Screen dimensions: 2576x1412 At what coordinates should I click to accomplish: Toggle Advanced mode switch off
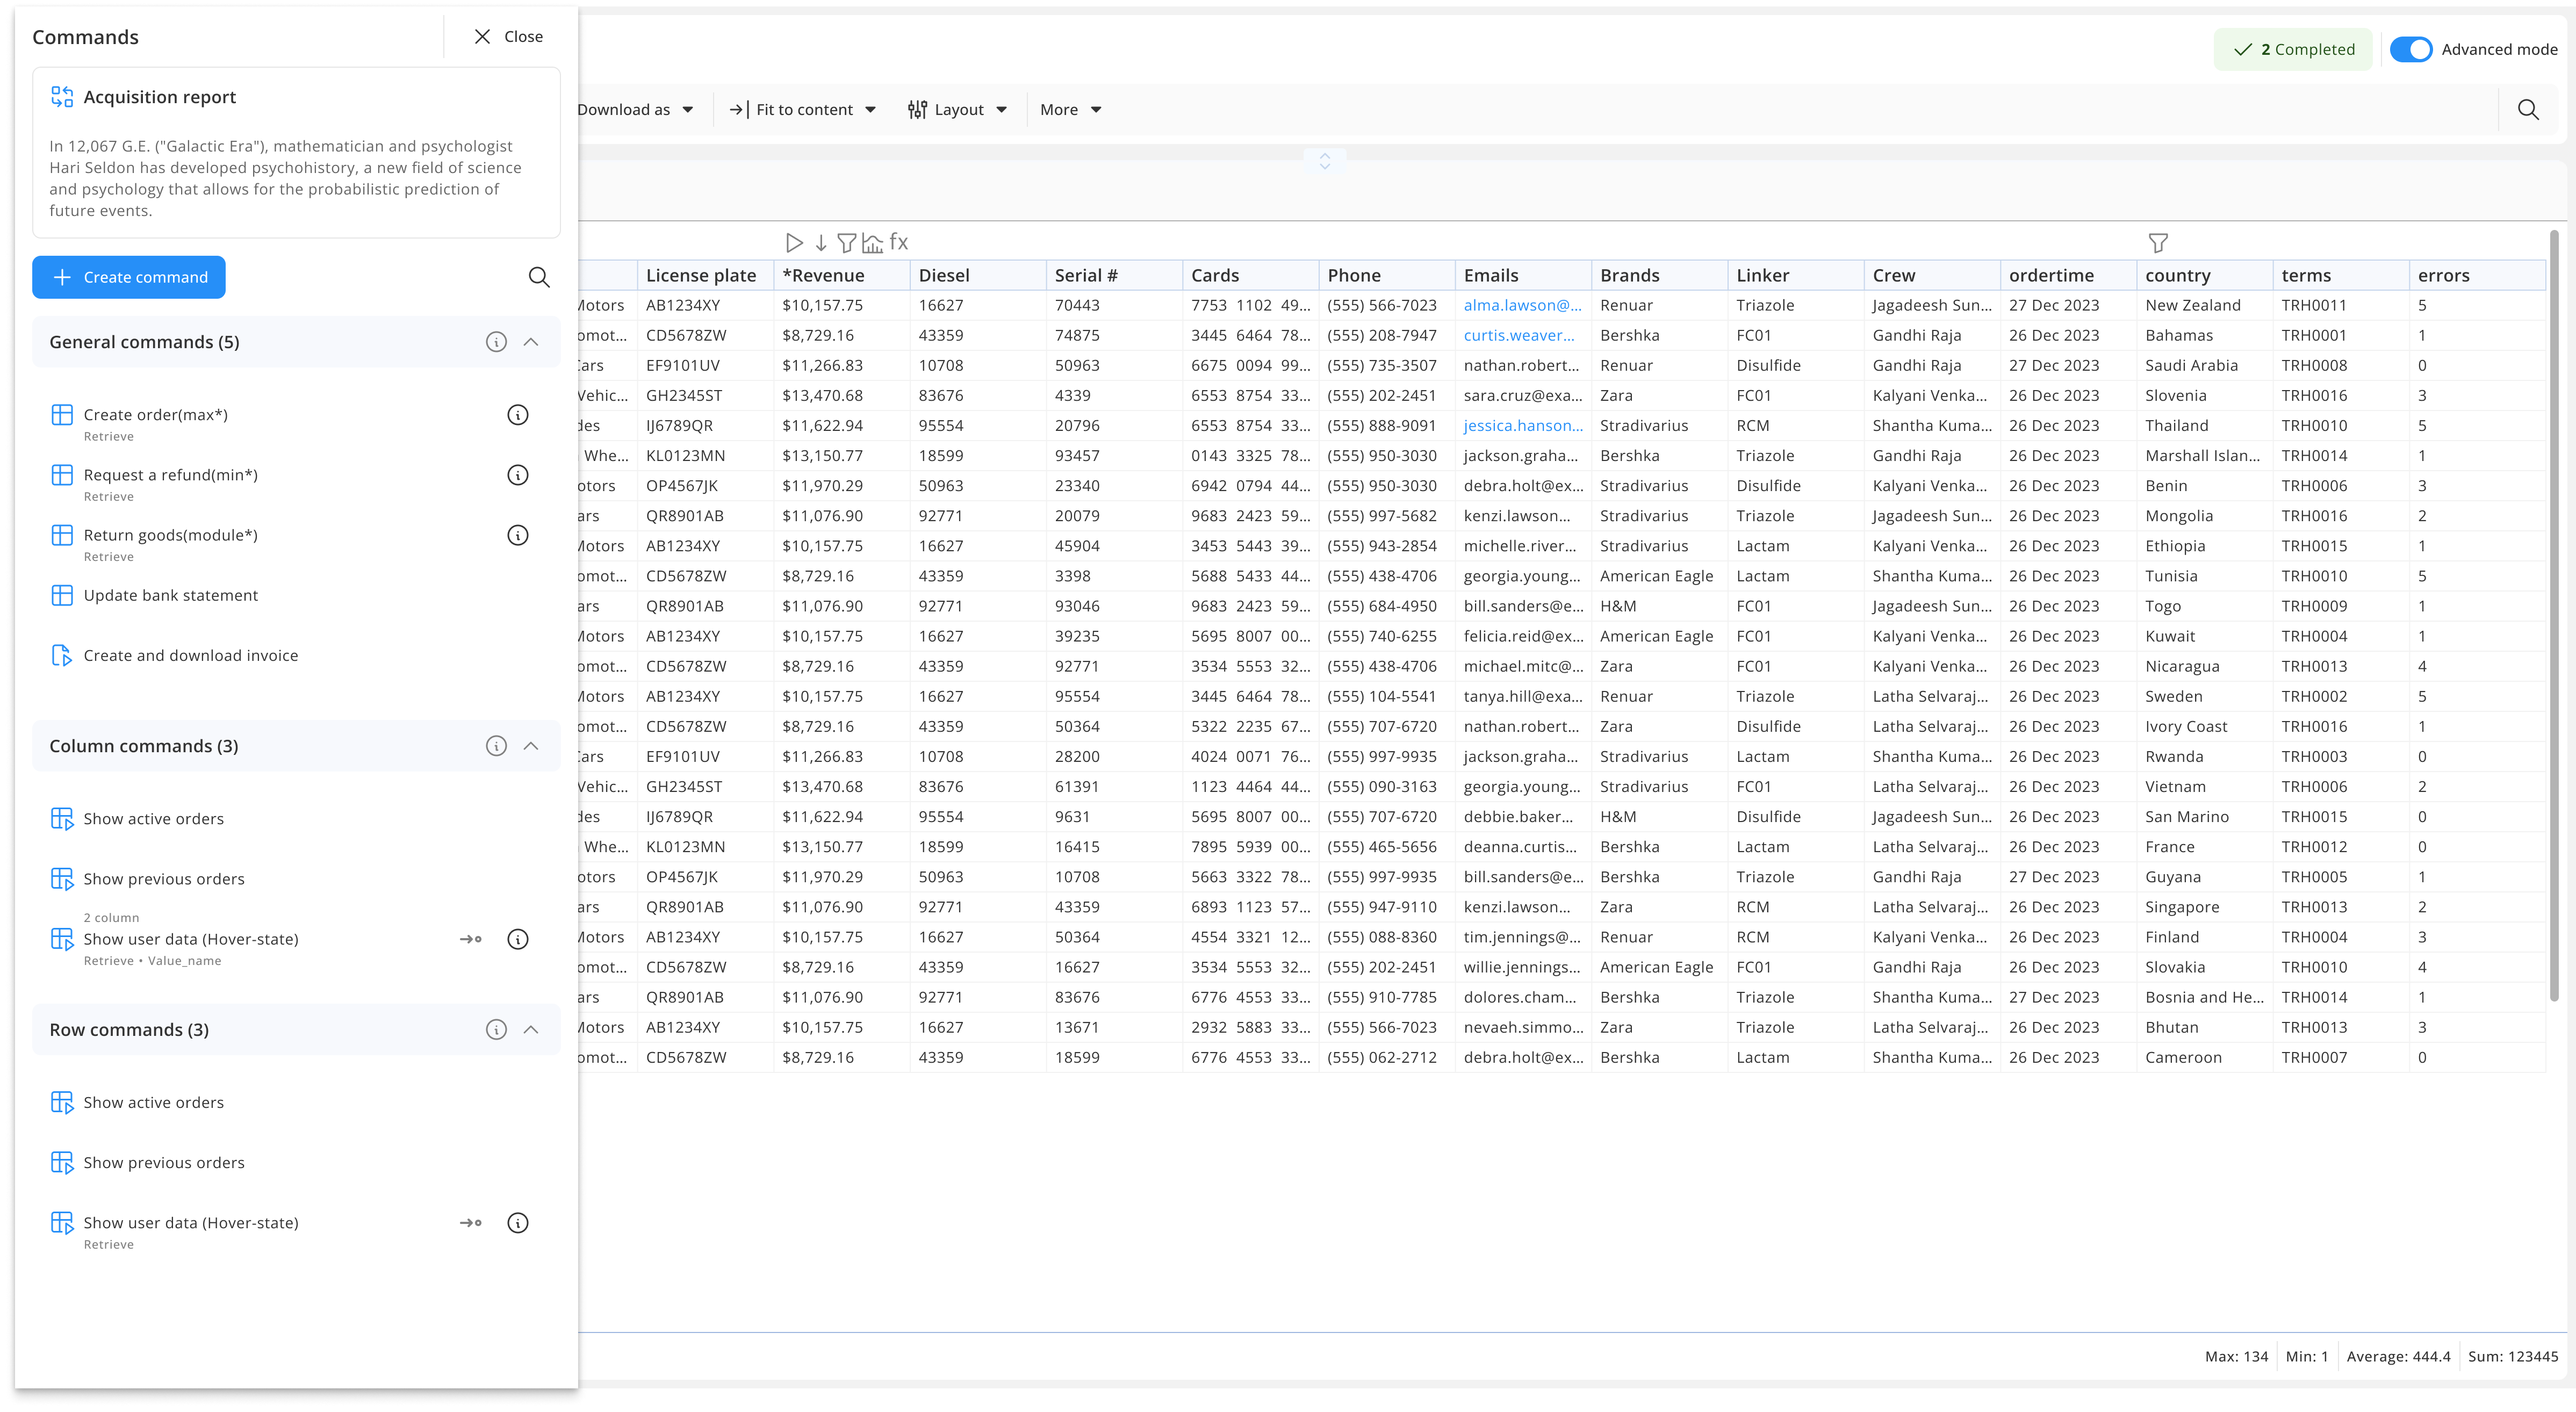pos(2411,49)
